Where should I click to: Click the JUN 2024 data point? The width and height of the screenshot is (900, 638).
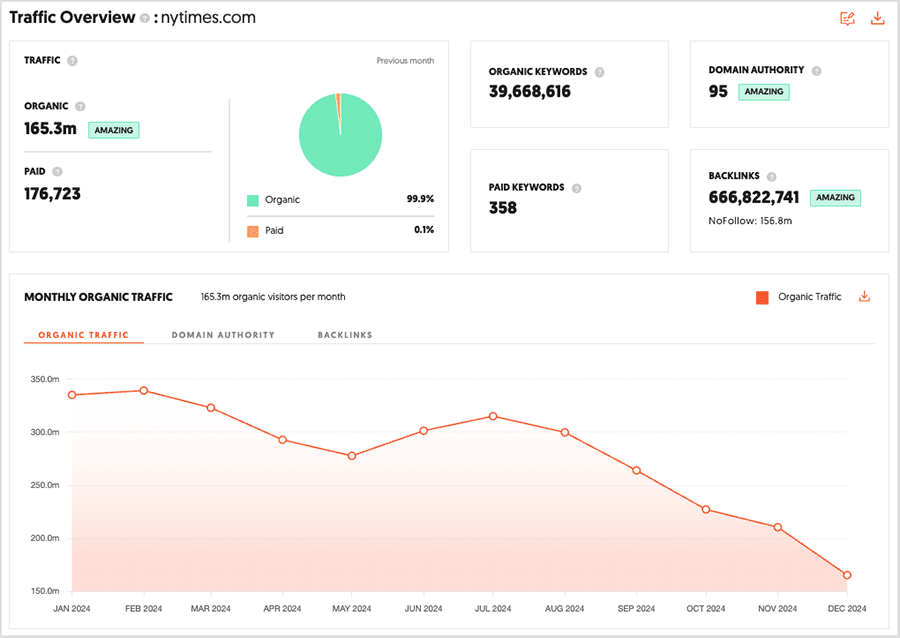click(x=424, y=430)
